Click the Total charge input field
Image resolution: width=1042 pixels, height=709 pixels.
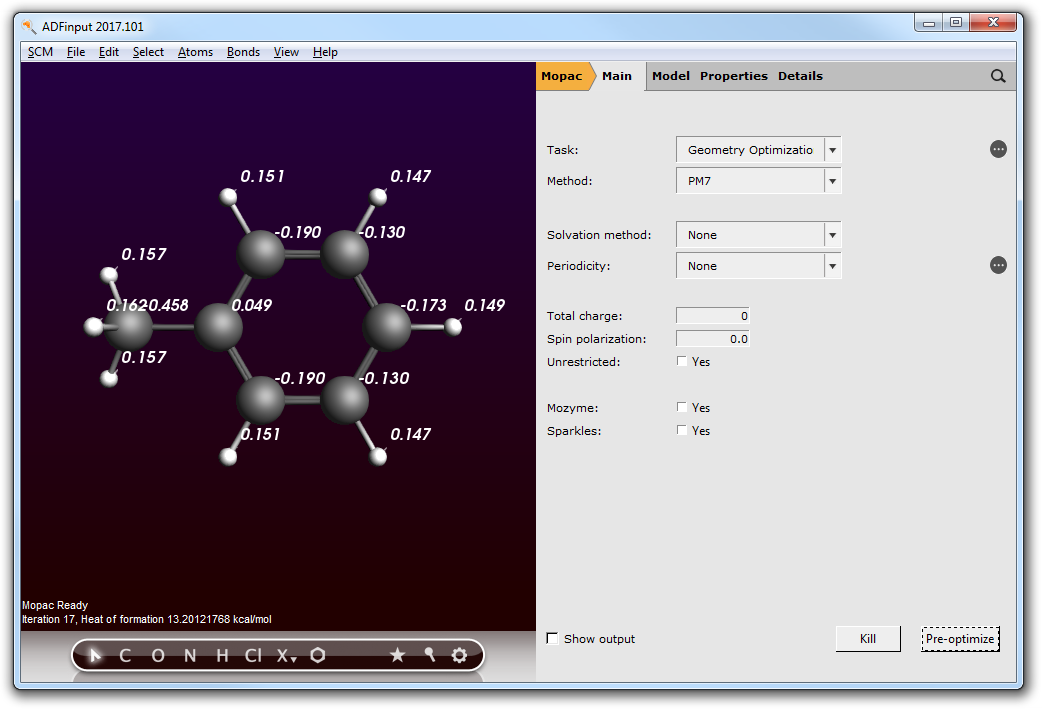pyautogui.click(x=712, y=316)
